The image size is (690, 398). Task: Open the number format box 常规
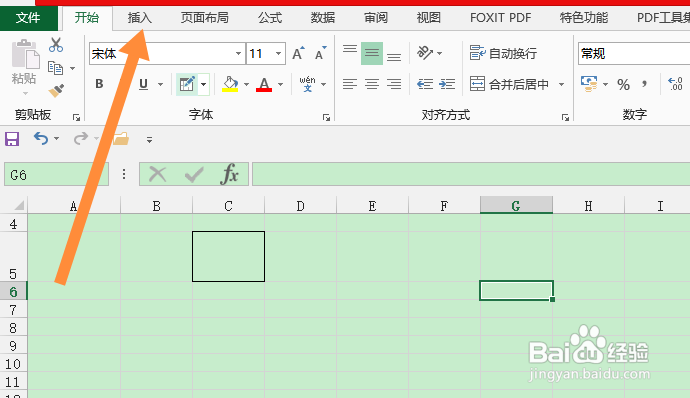point(634,54)
